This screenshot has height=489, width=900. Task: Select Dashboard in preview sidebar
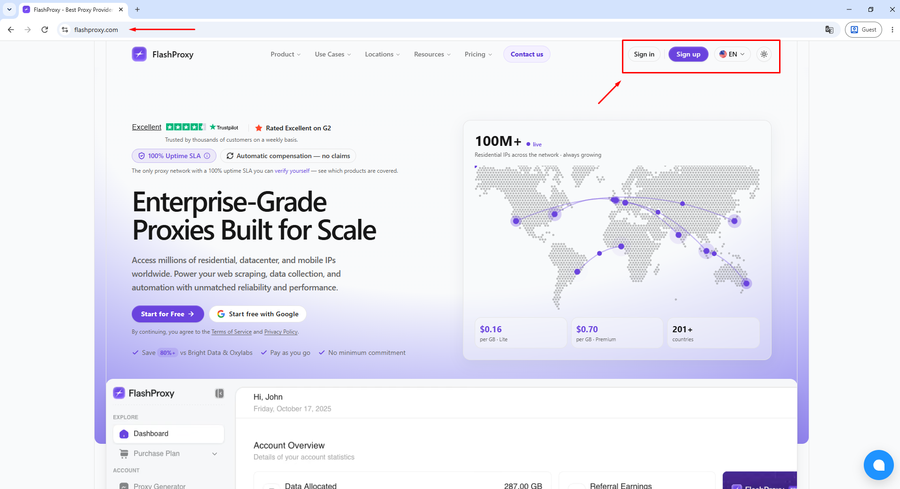168,434
